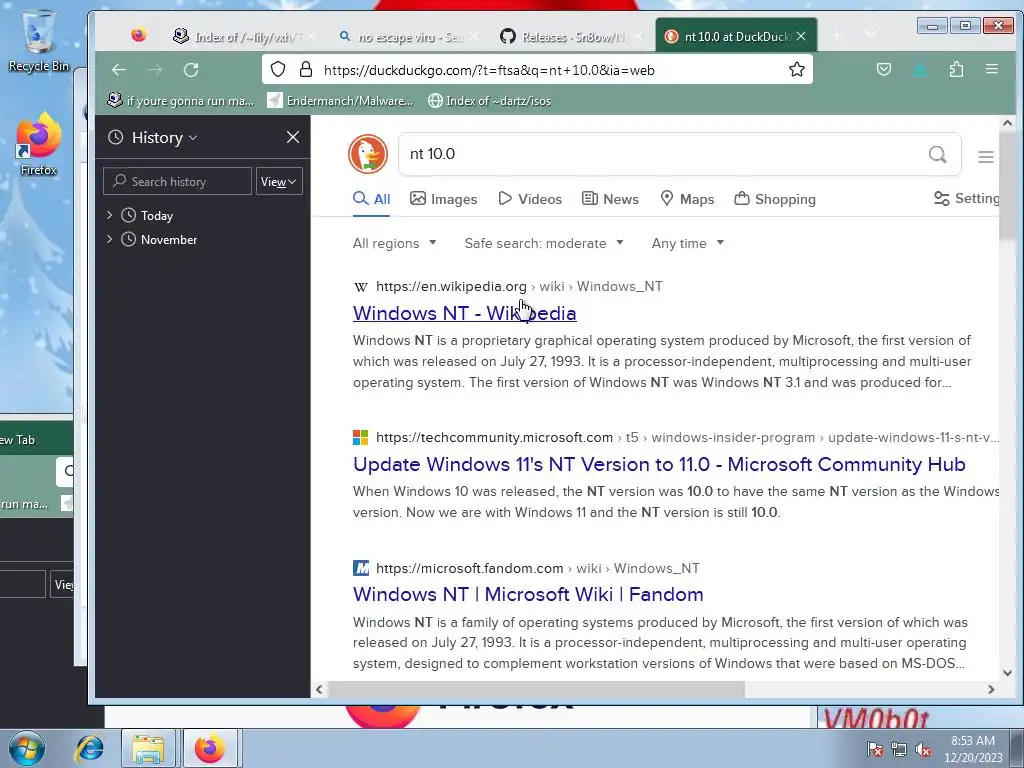List all tabs using the chevron button
1024x768 pixels.
click(x=871, y=34)
